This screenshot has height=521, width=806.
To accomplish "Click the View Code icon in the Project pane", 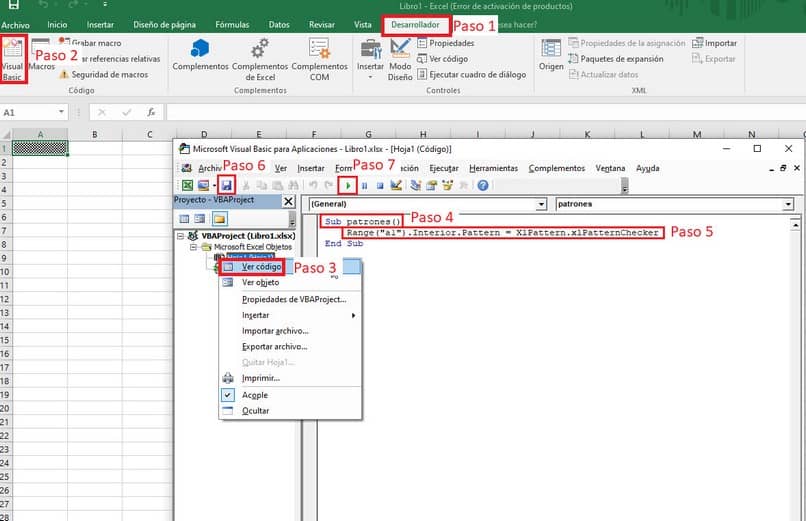I will pos(184,219).
